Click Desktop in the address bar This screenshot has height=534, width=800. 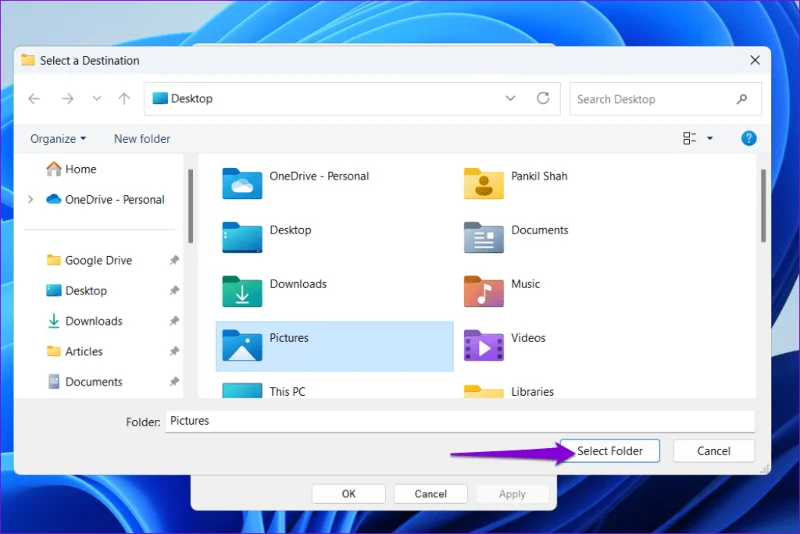(x=191, y=98)
